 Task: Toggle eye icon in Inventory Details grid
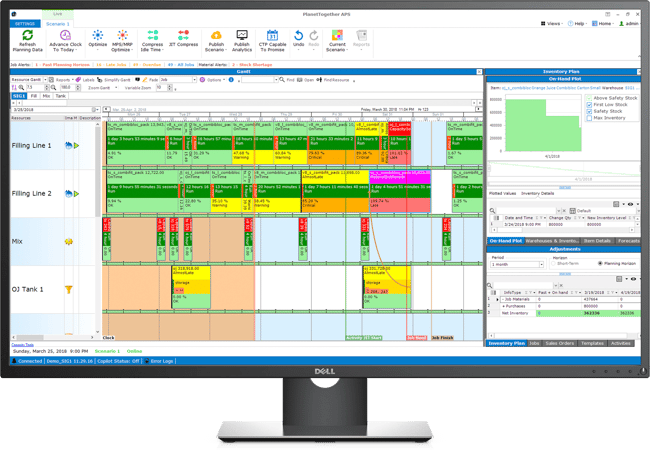(x=631, y=204)
